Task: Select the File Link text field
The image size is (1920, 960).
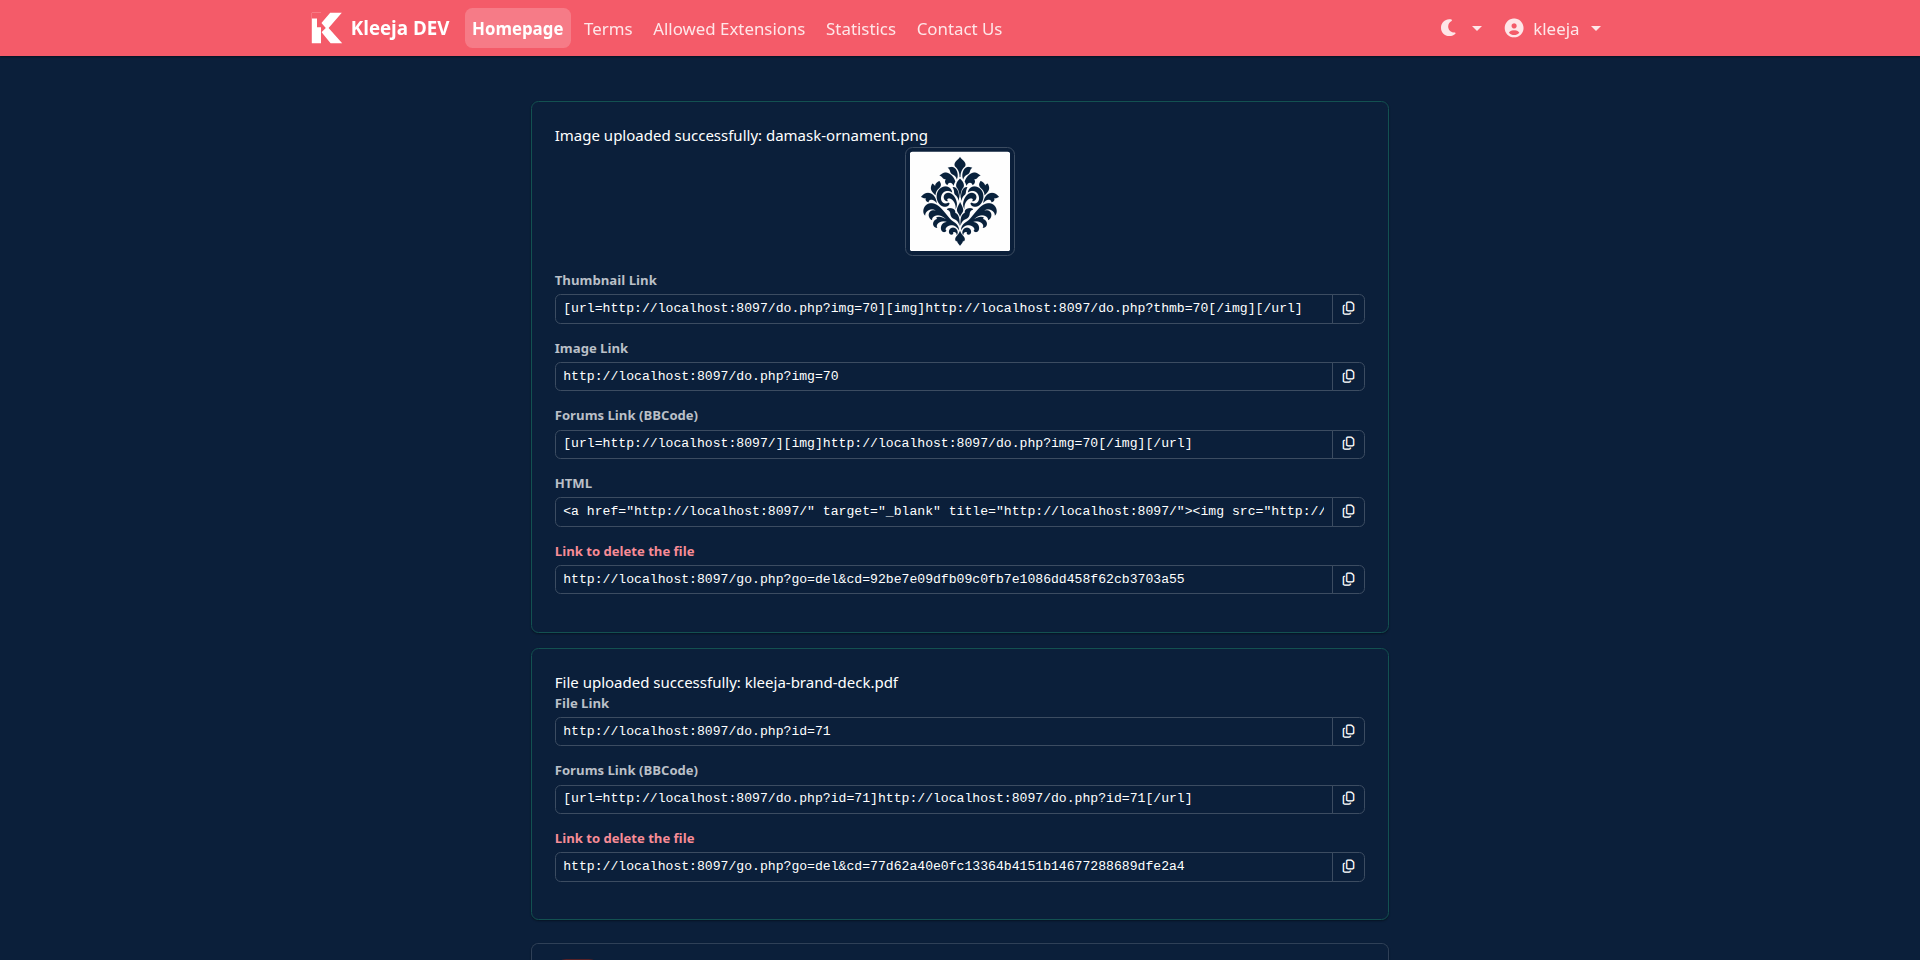Action: coord(943,732)
